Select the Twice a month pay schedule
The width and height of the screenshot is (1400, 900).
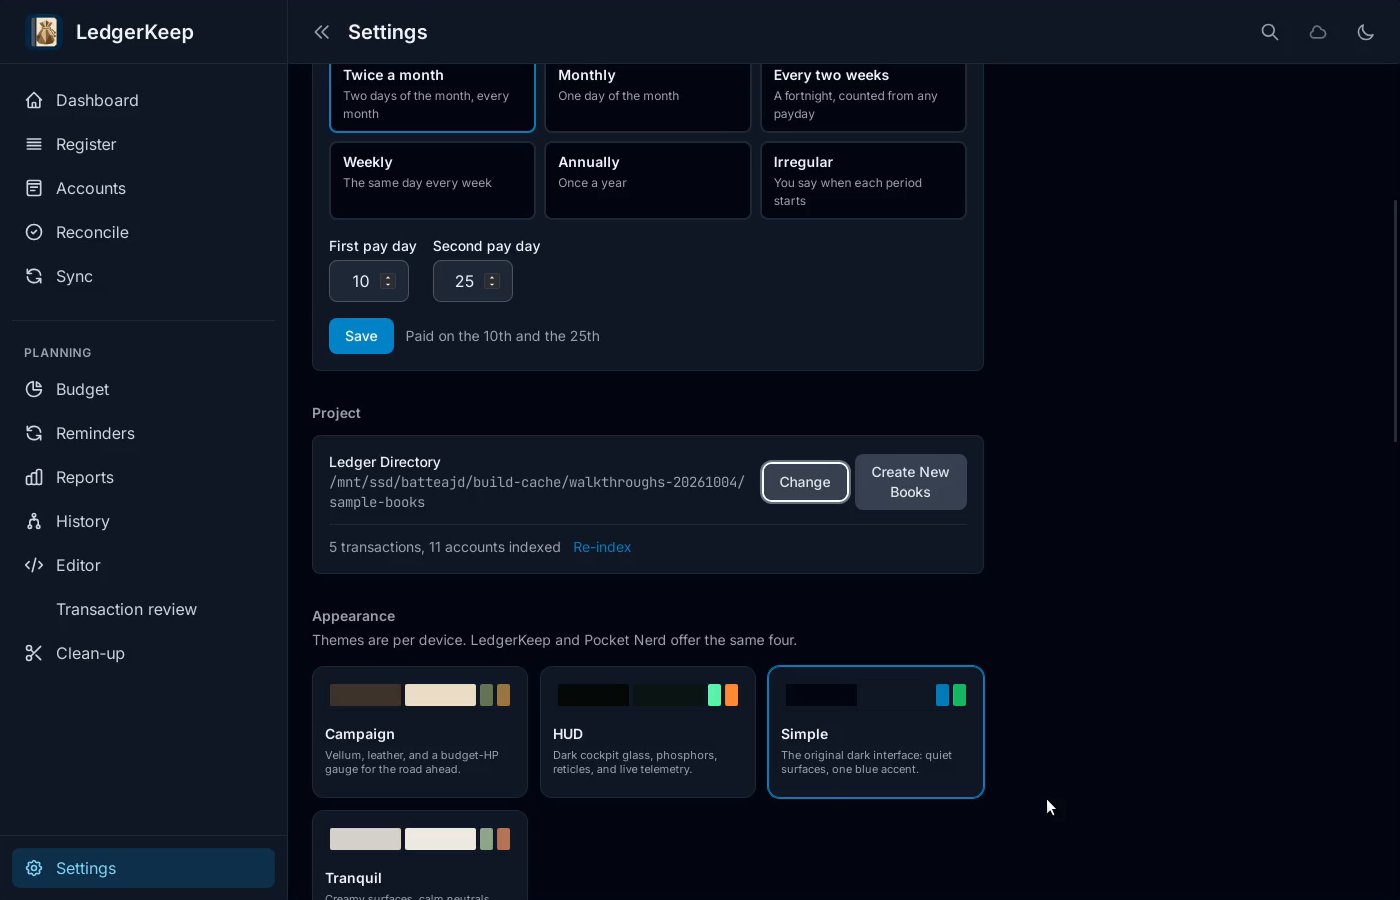[x=432, y=97]
